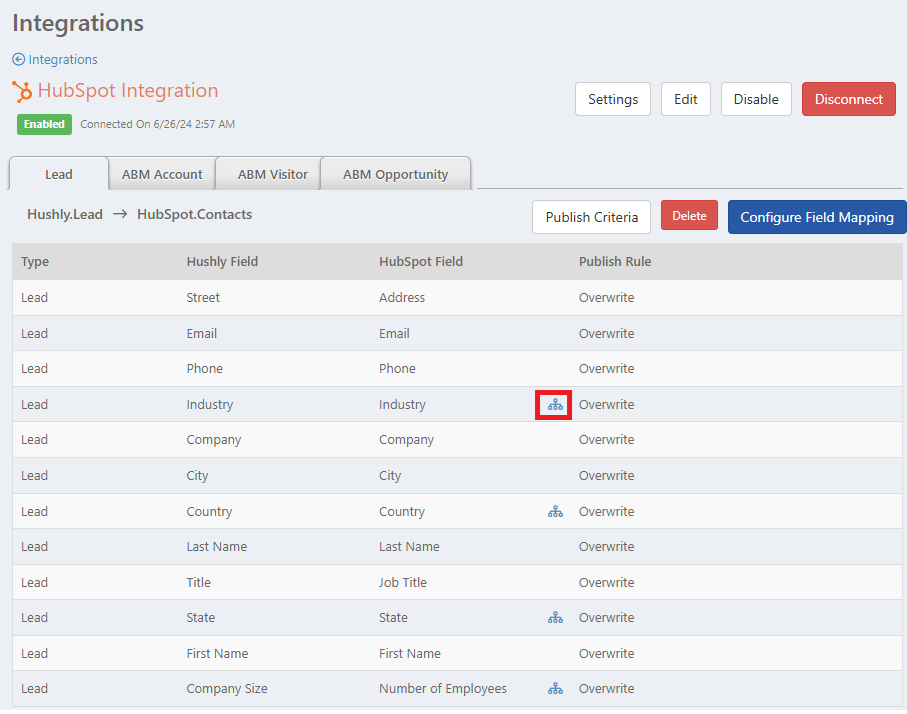Viewport: 907px width, 714px height.
Task: Click the Title Hushly field cell
Action: pyautogui.click(x=198, y=582)
